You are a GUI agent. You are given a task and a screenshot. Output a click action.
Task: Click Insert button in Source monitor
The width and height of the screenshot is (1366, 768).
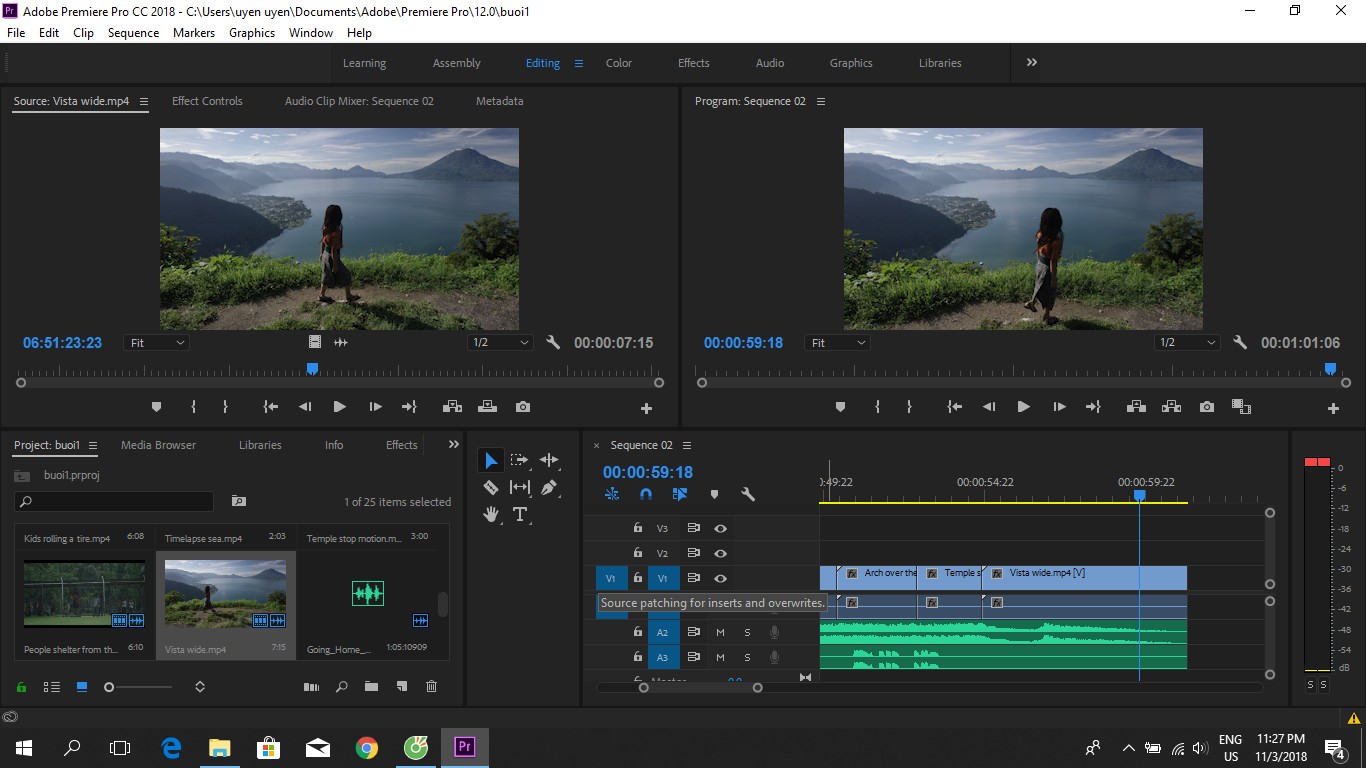[x=452, y=407]
